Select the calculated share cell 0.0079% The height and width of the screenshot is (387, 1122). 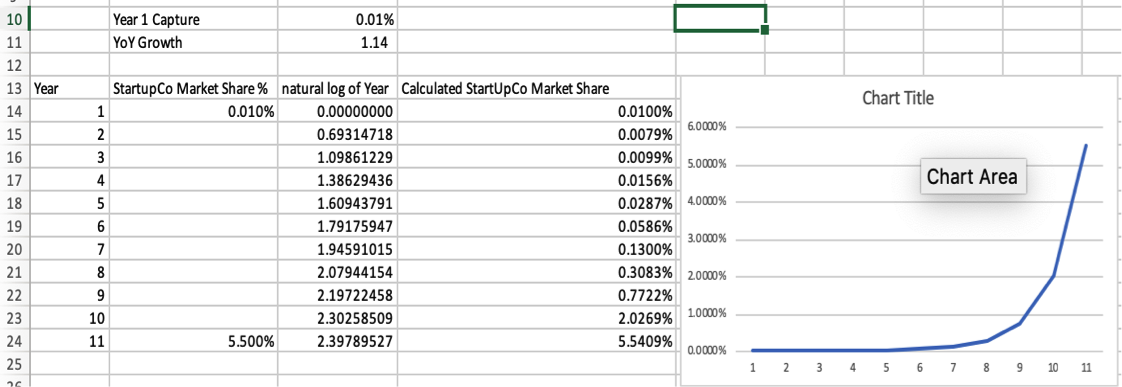tap(536, 135)
